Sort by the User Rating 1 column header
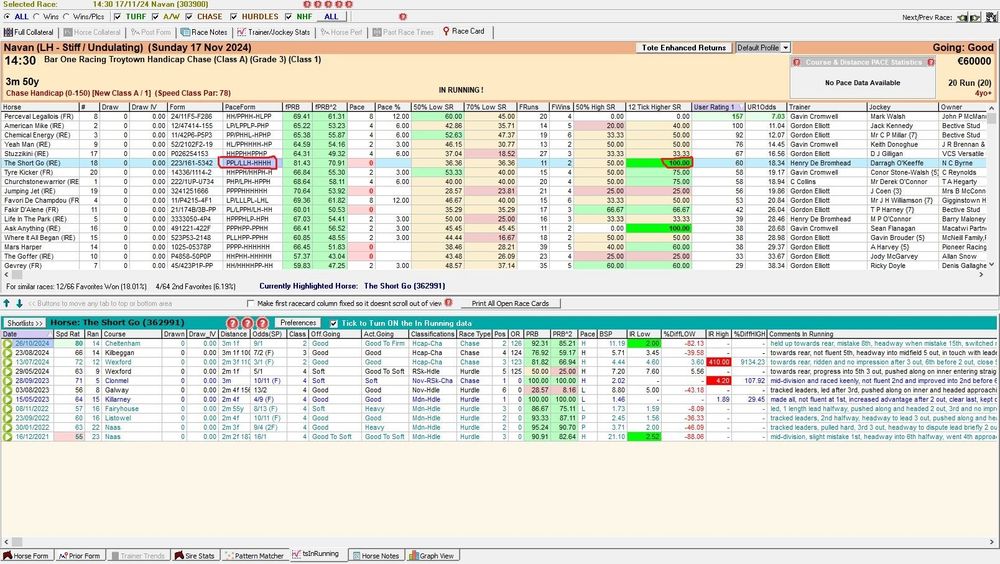 tap(717, 107)
